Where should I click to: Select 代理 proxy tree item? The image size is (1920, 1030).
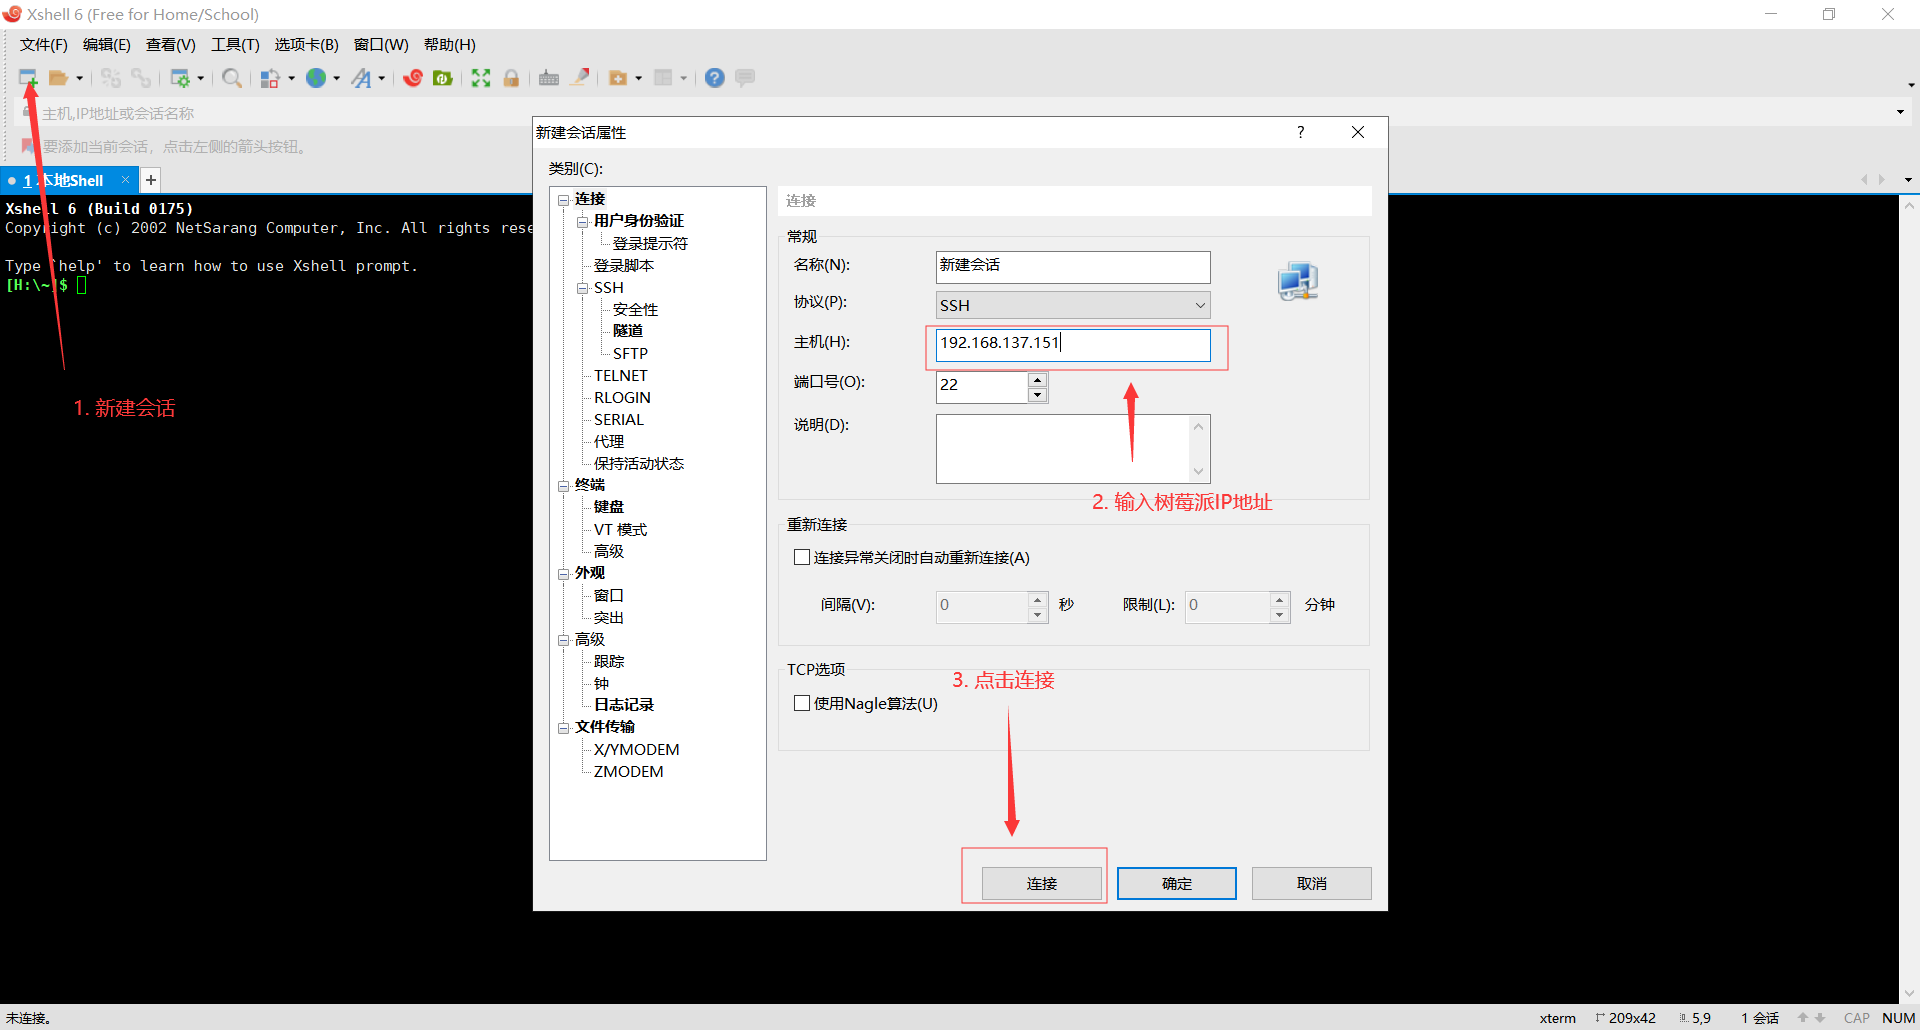click(608, 441)
